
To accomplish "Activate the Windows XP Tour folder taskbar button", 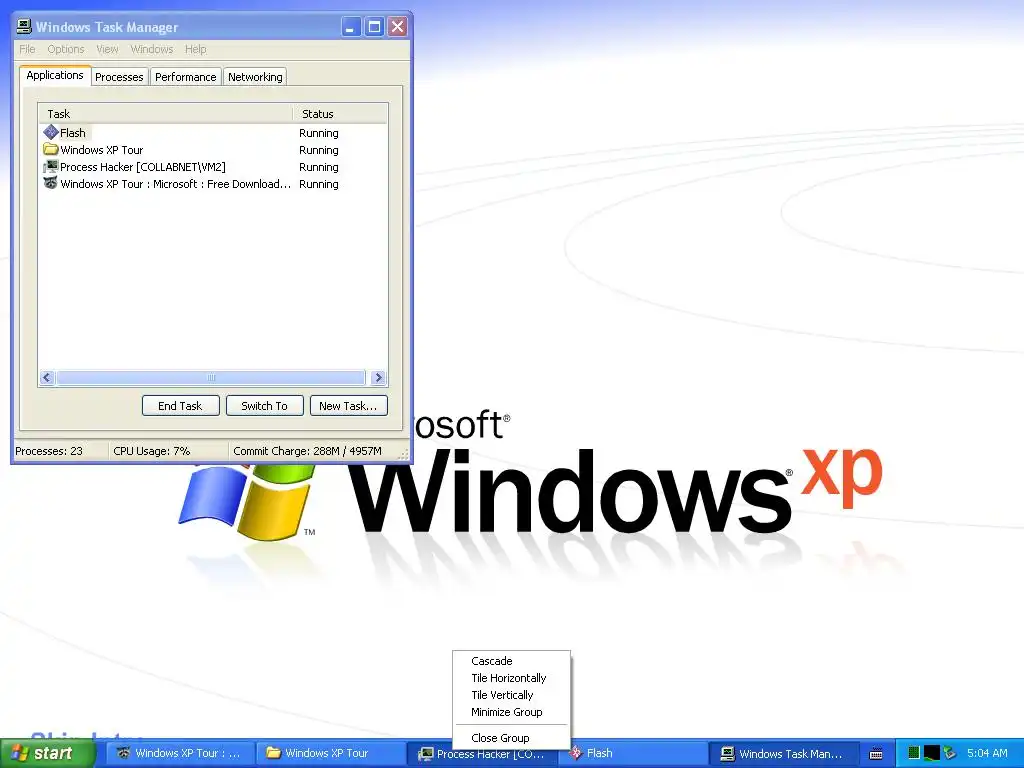I will [332, 754].
